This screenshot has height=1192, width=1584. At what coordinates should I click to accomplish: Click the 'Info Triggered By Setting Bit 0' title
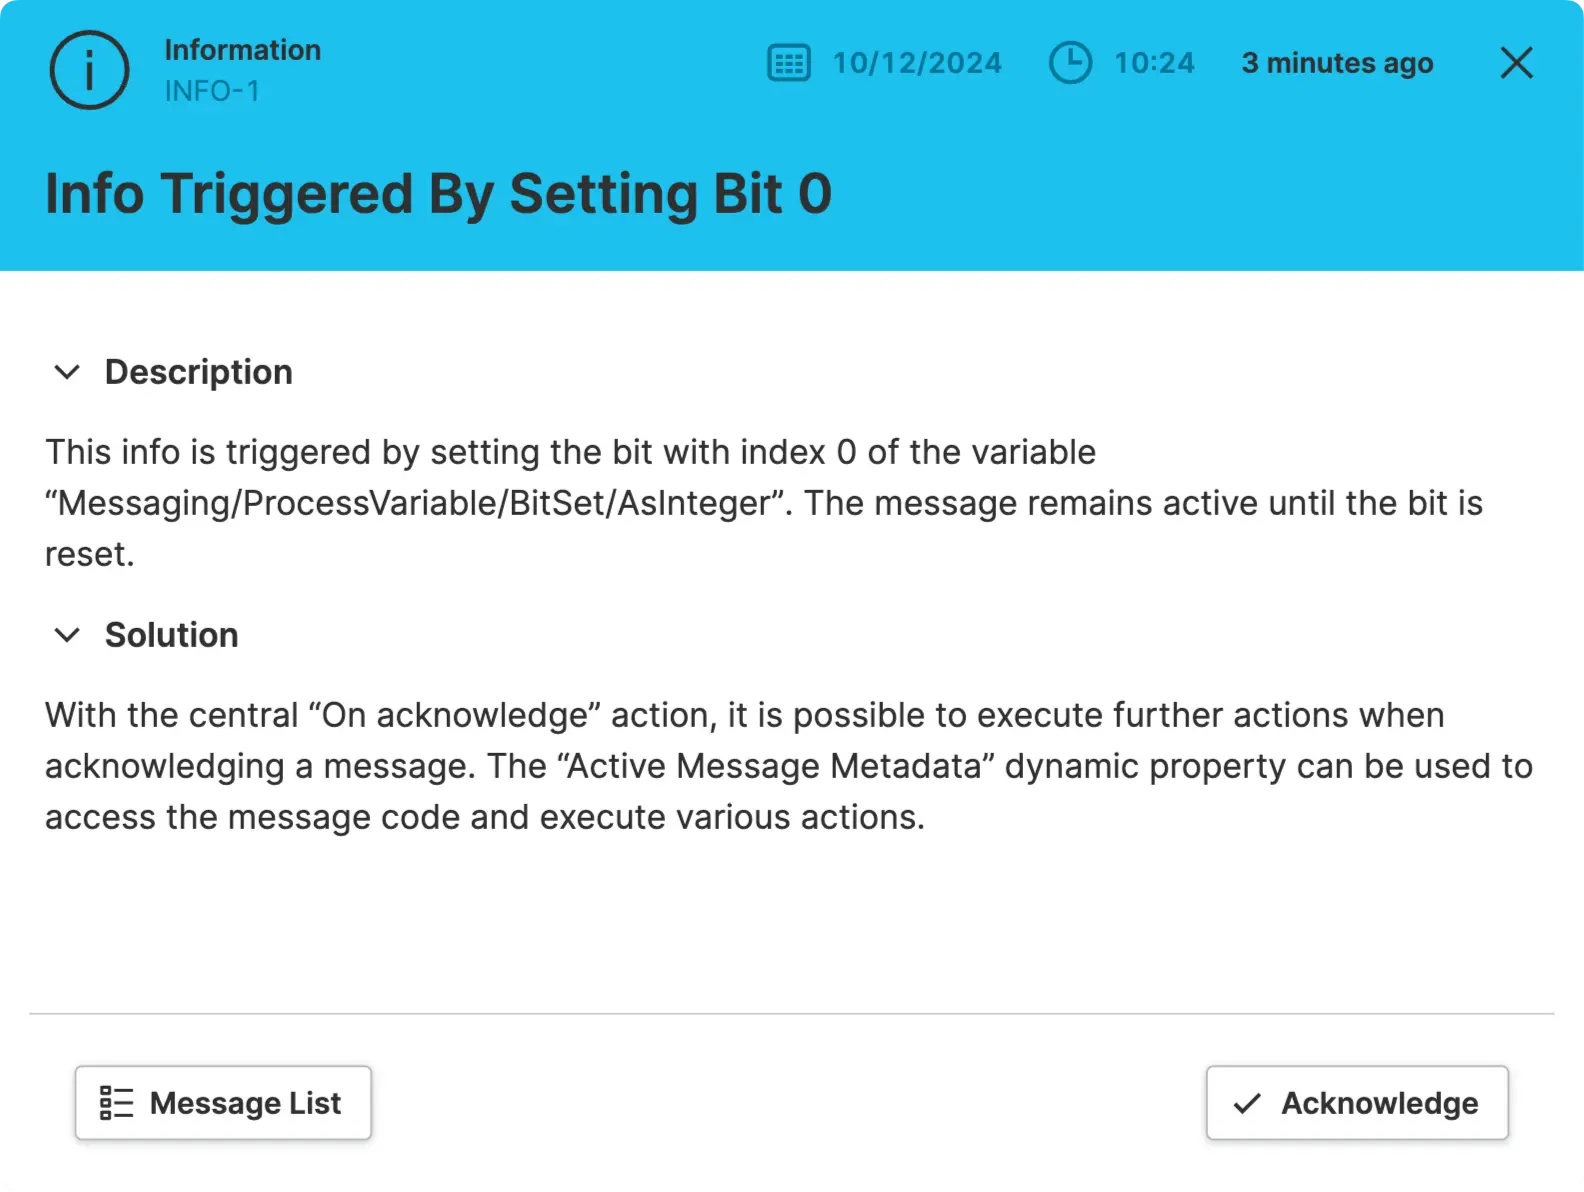tap(438, 193)
